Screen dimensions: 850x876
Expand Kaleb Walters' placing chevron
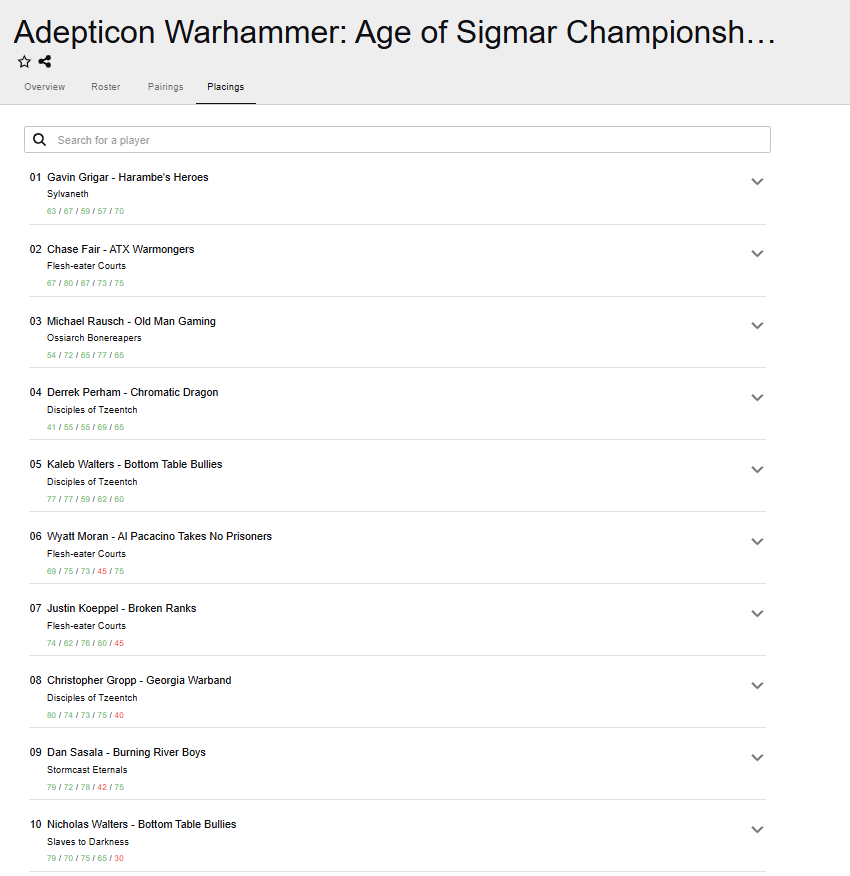pos(757,470)
